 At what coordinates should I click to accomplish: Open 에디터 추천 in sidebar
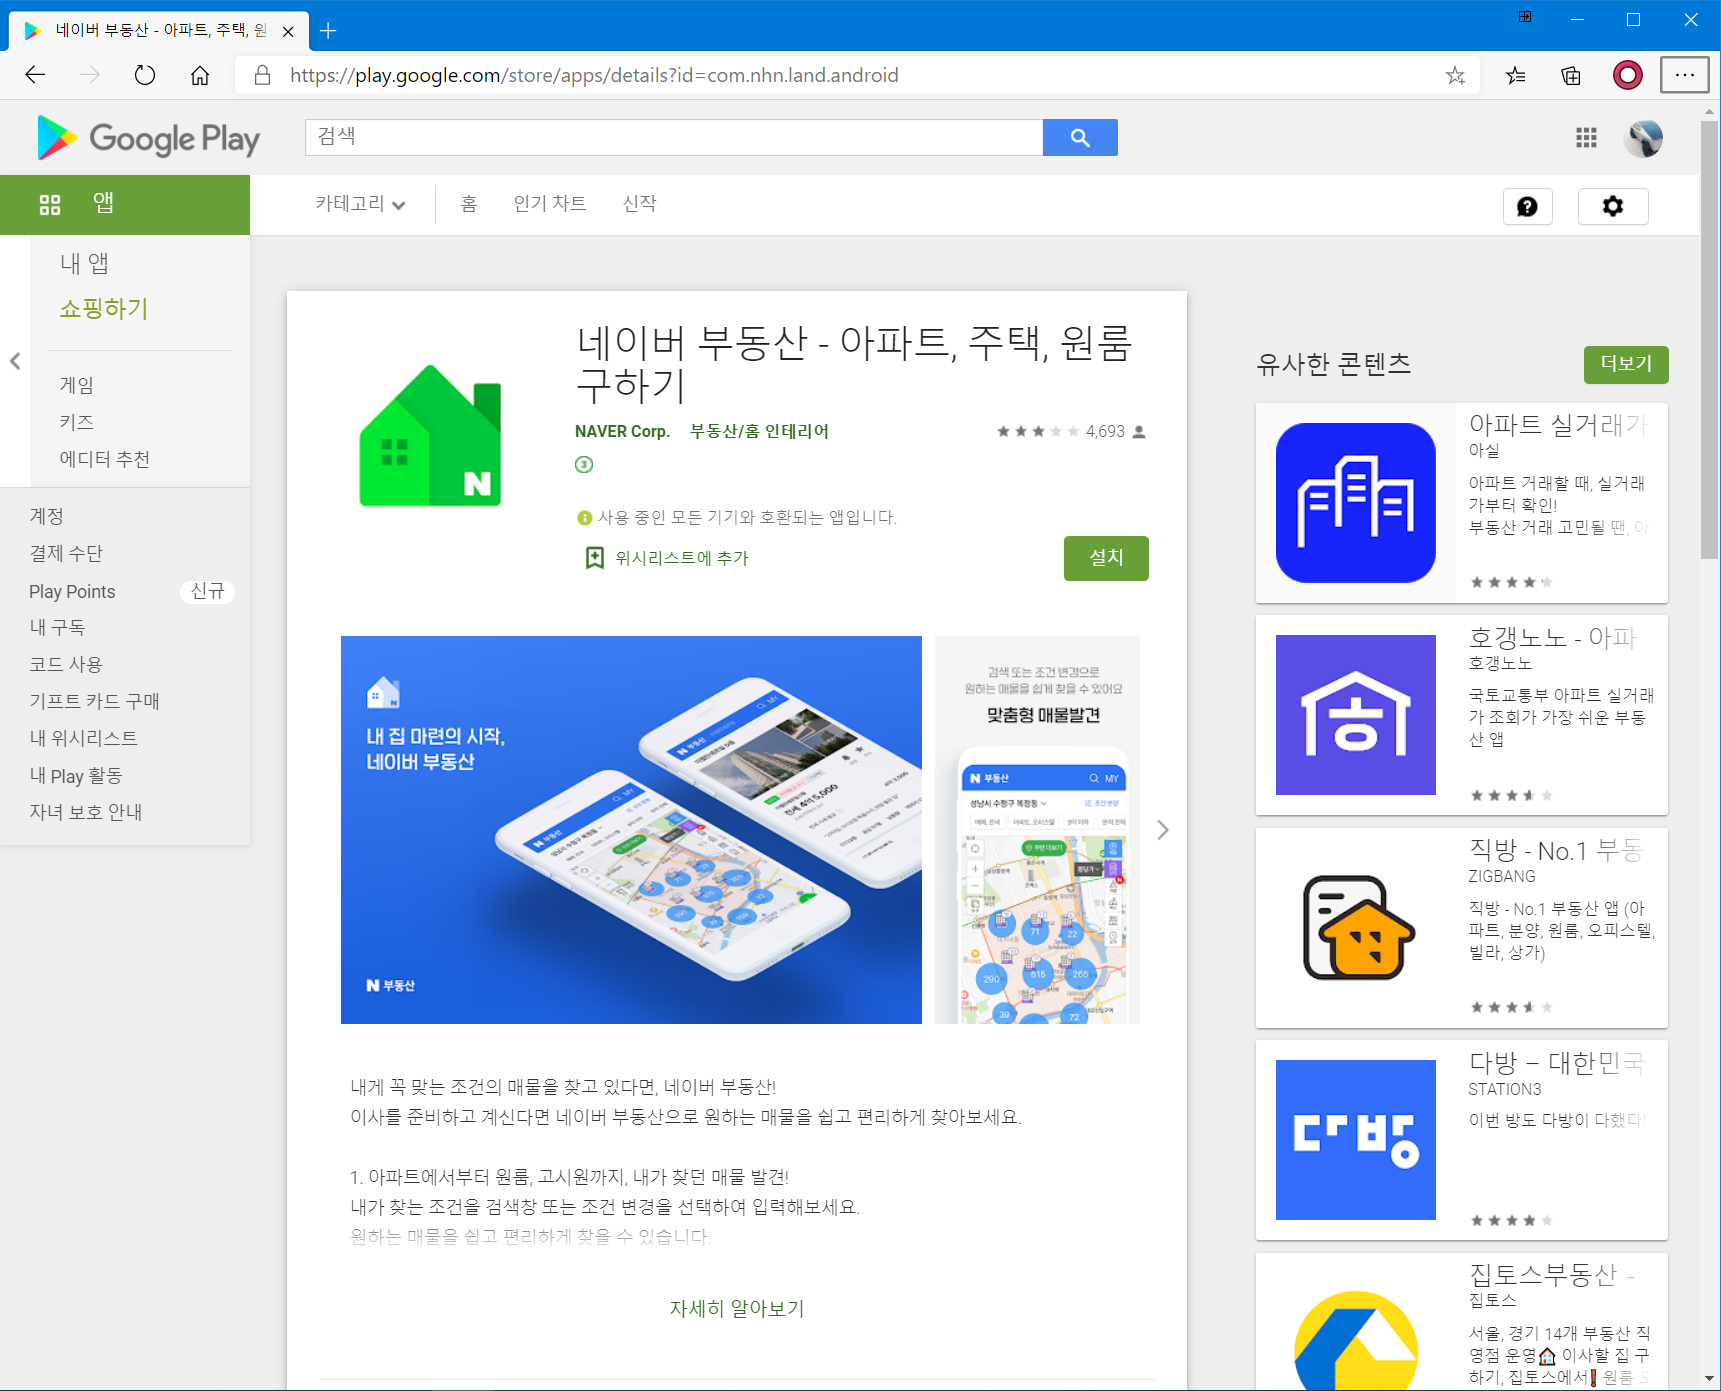(104, 459)
